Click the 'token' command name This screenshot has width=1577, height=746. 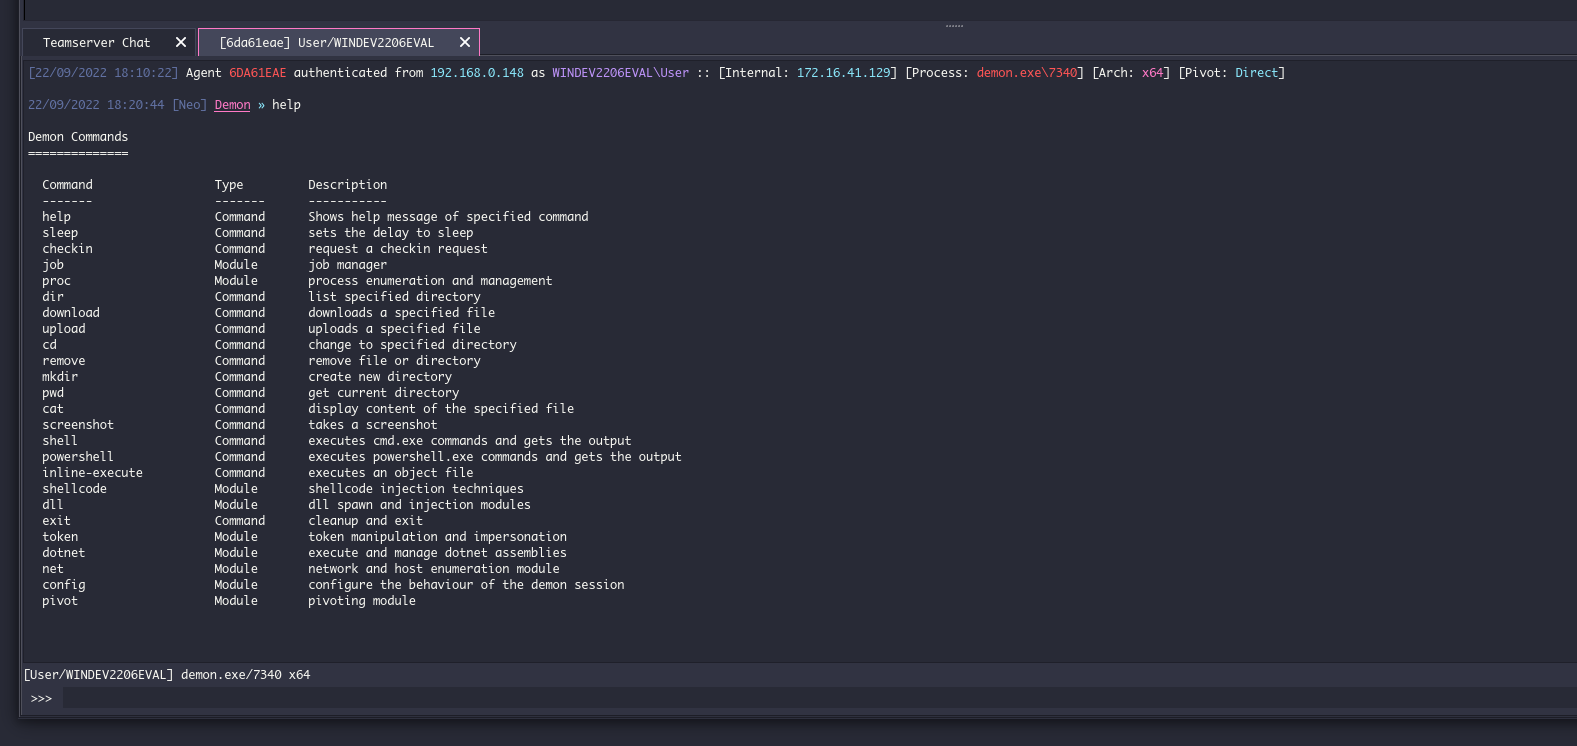(x=60, y=536)
